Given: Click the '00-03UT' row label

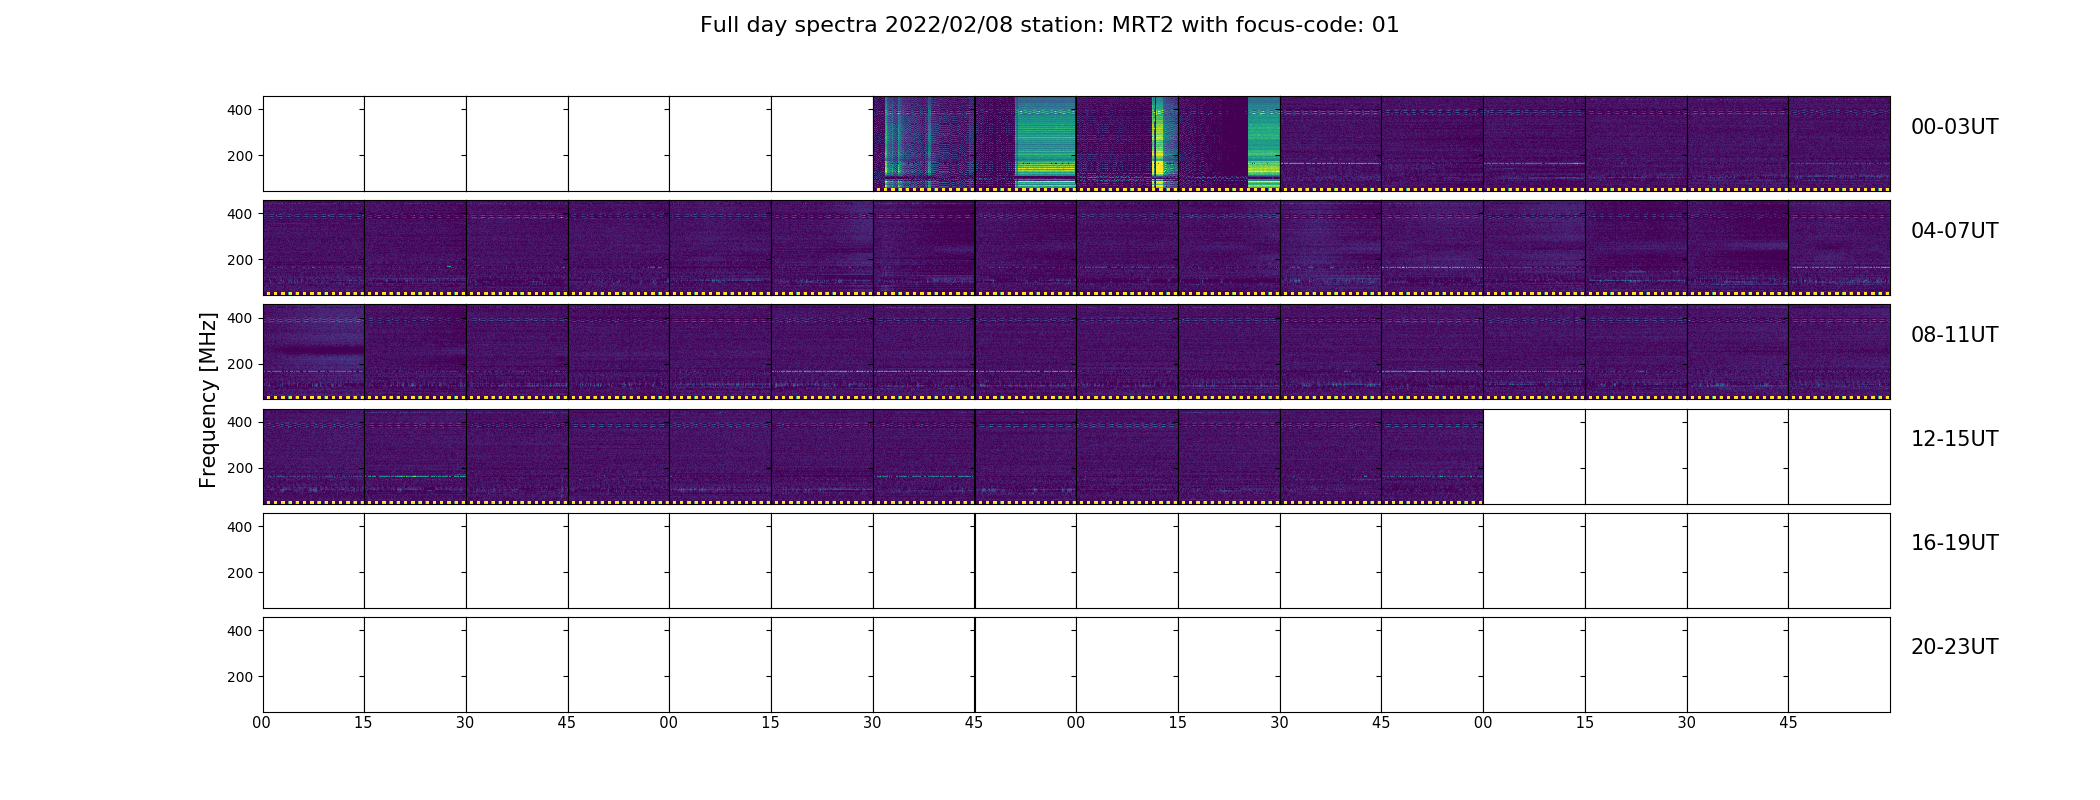Looking at the screenshot, I should point(1954,127).
